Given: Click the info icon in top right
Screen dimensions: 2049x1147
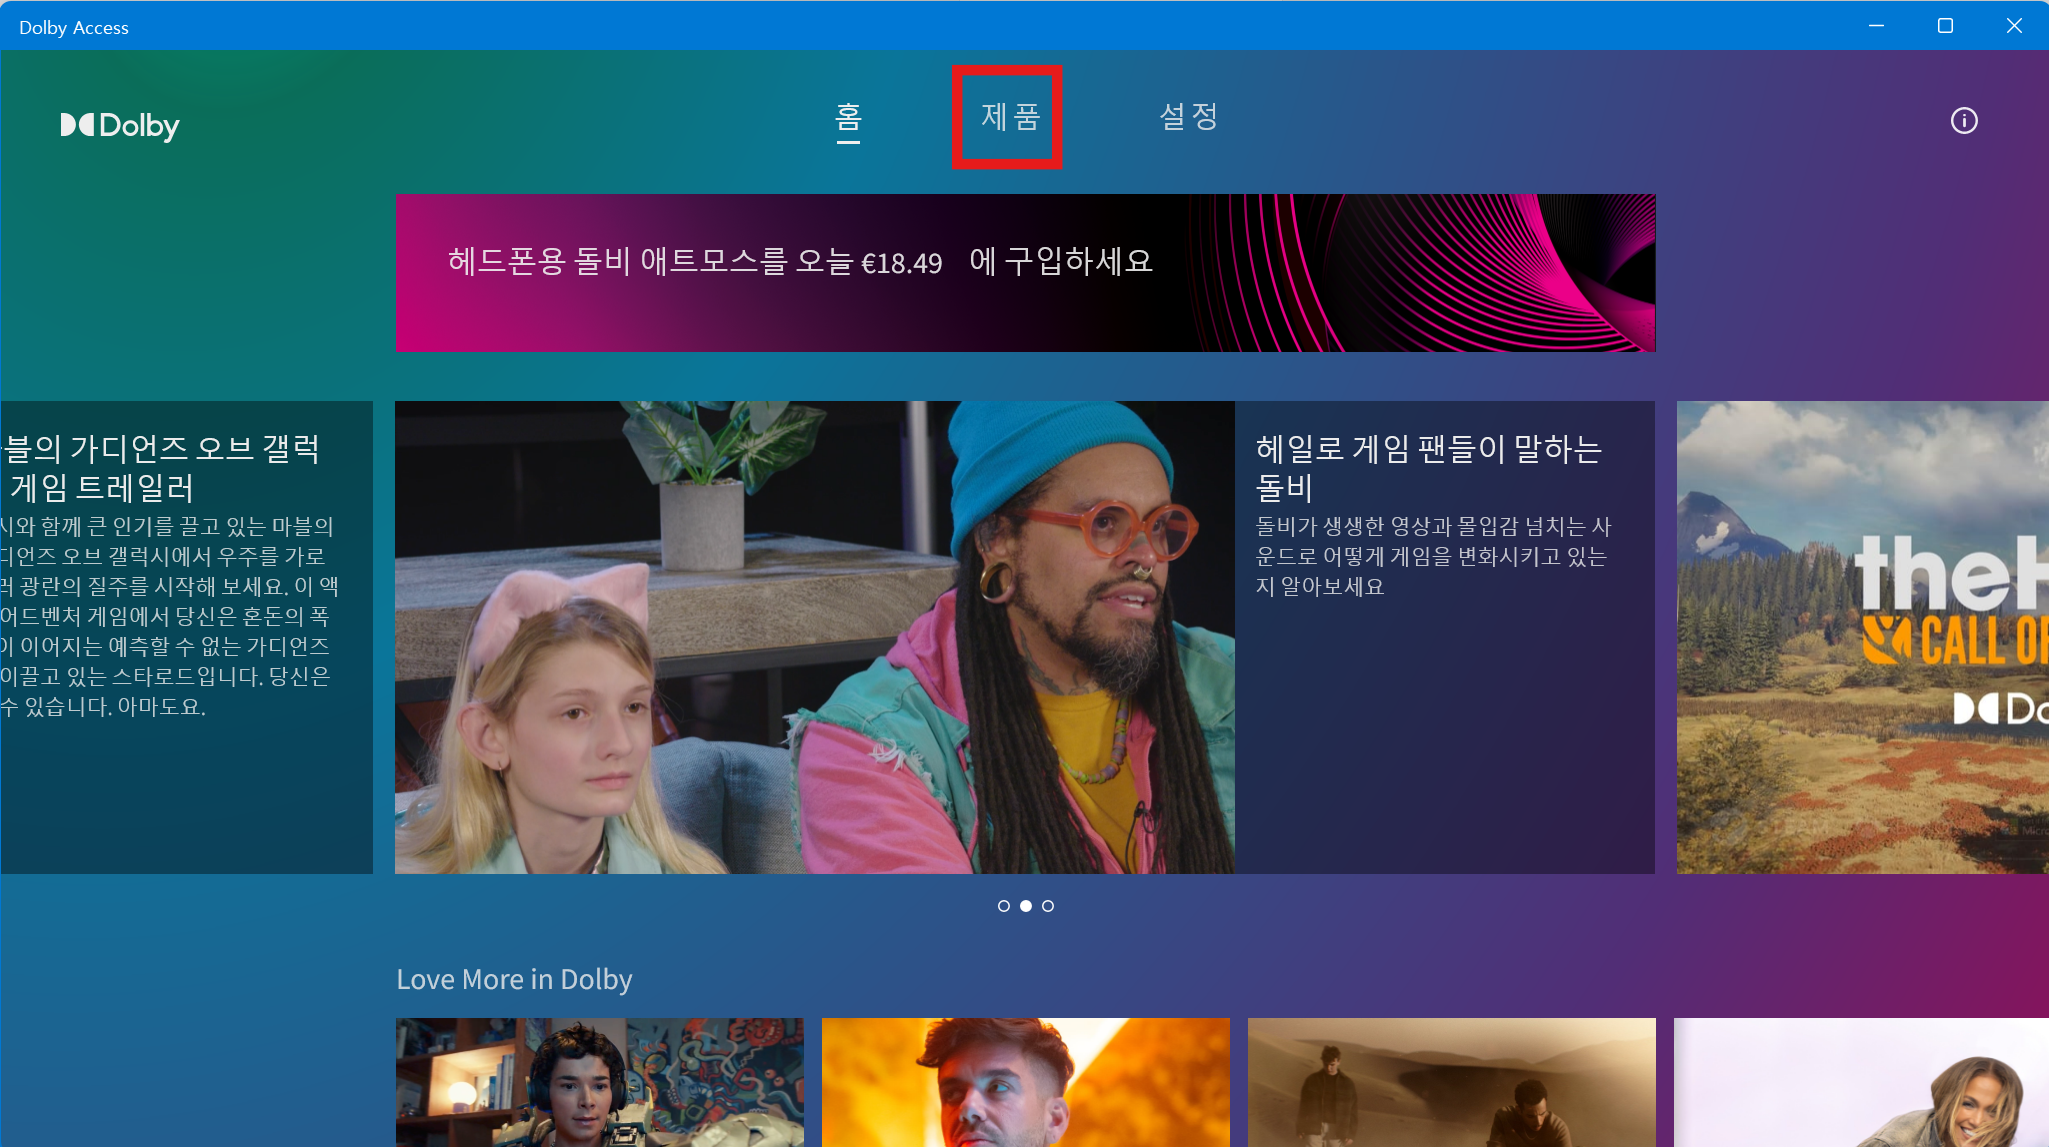Looking at the screenshot, I should tap(1963, 121).
